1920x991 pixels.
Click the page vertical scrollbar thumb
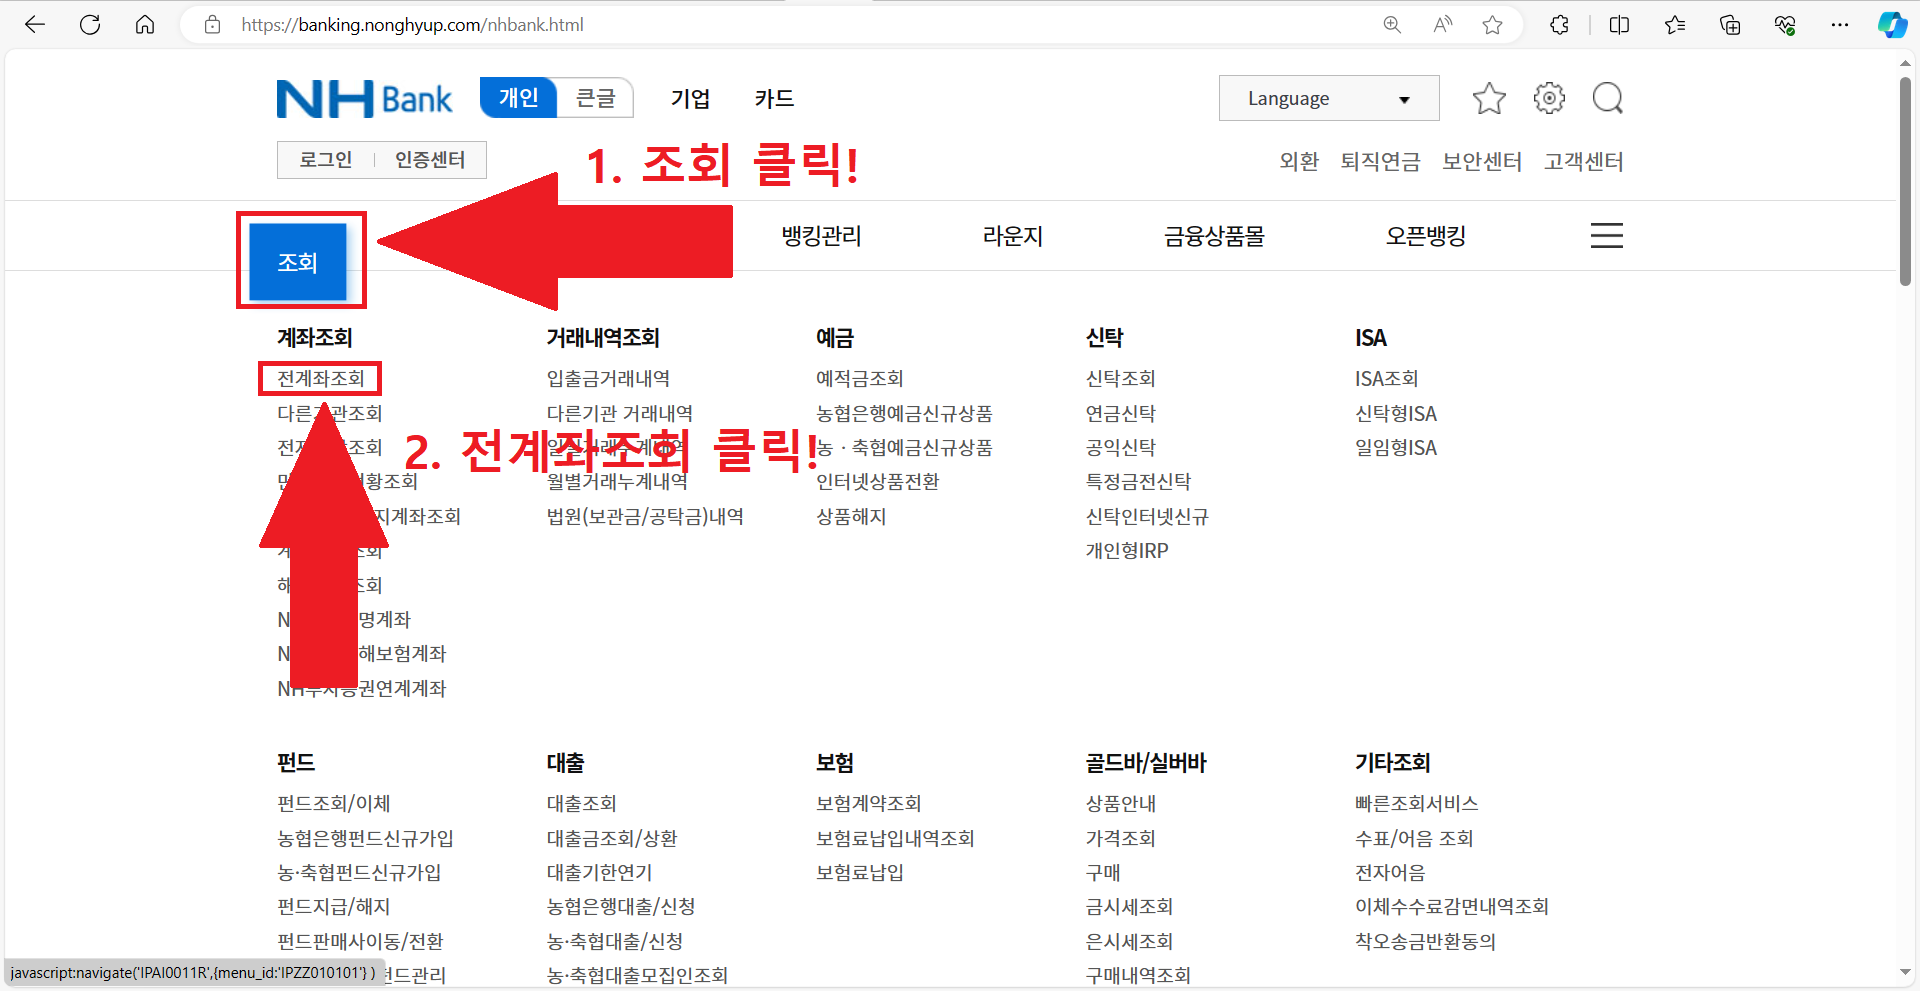pyautogui.click(x=1905, y=180)
